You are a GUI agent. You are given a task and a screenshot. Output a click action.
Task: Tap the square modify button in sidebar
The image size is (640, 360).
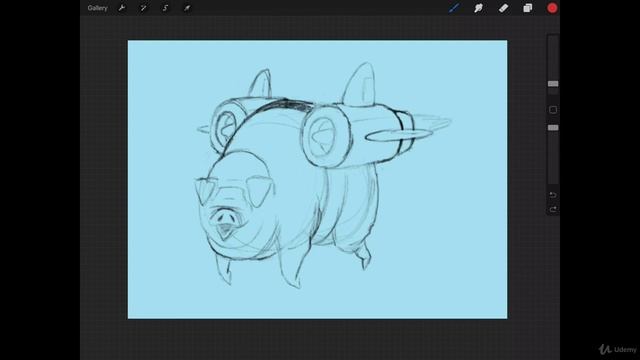point(553,110)
